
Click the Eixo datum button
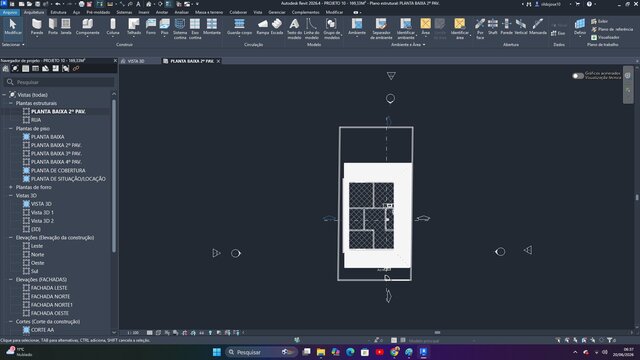tap(558, 33)
